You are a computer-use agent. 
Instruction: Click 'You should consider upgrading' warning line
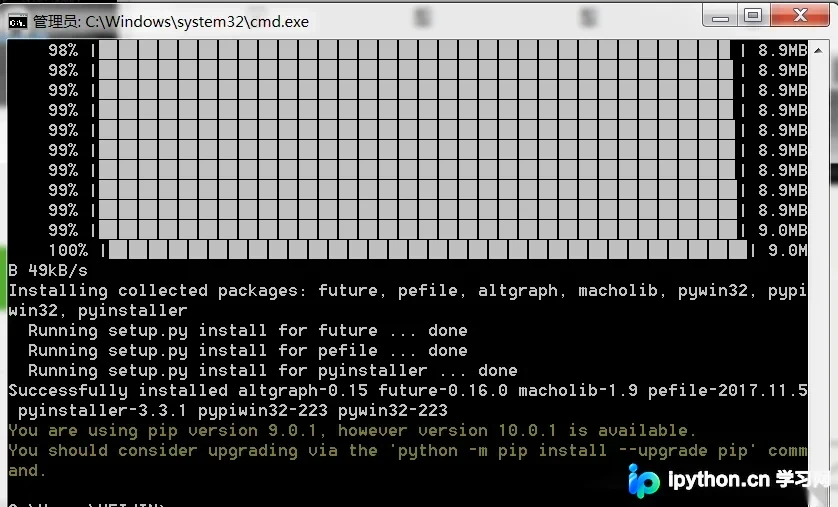(407, 451)
